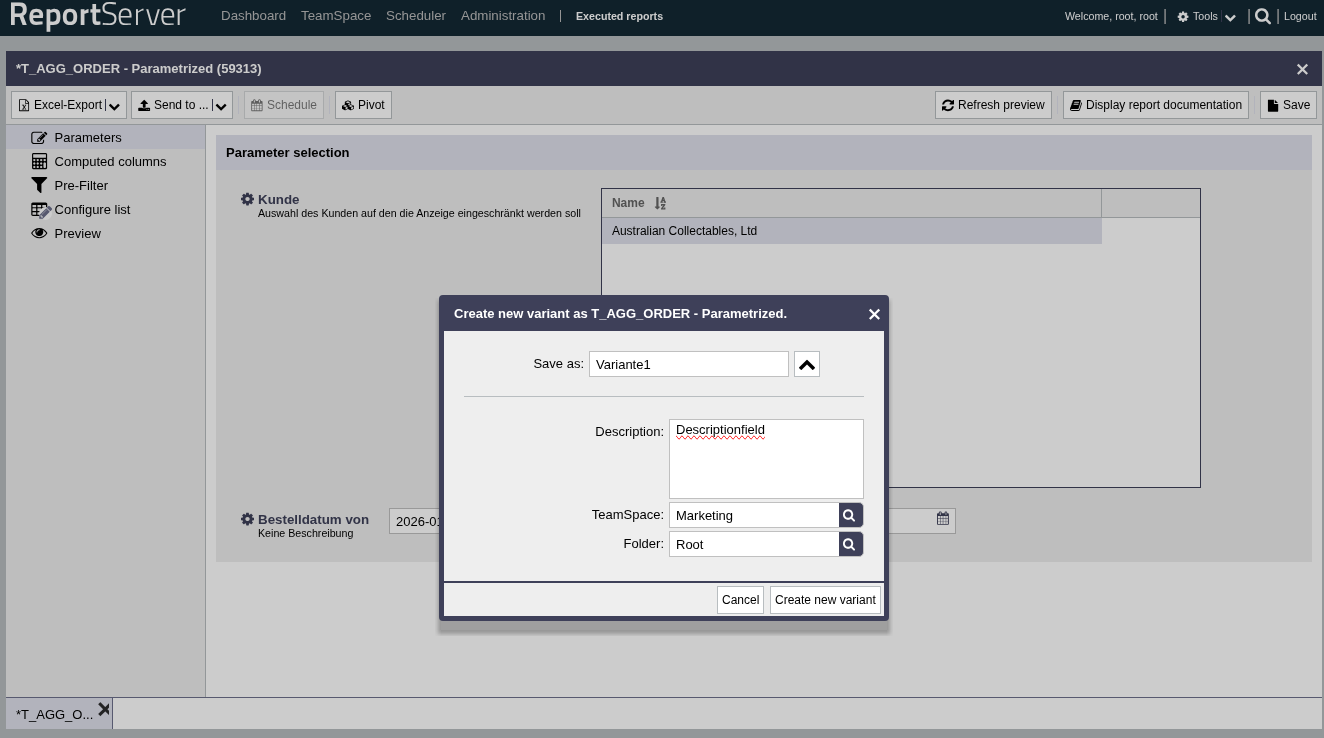Click the Name column sort icon
The height and width of the screenshot is (738, 1324).
coord(660,203)
